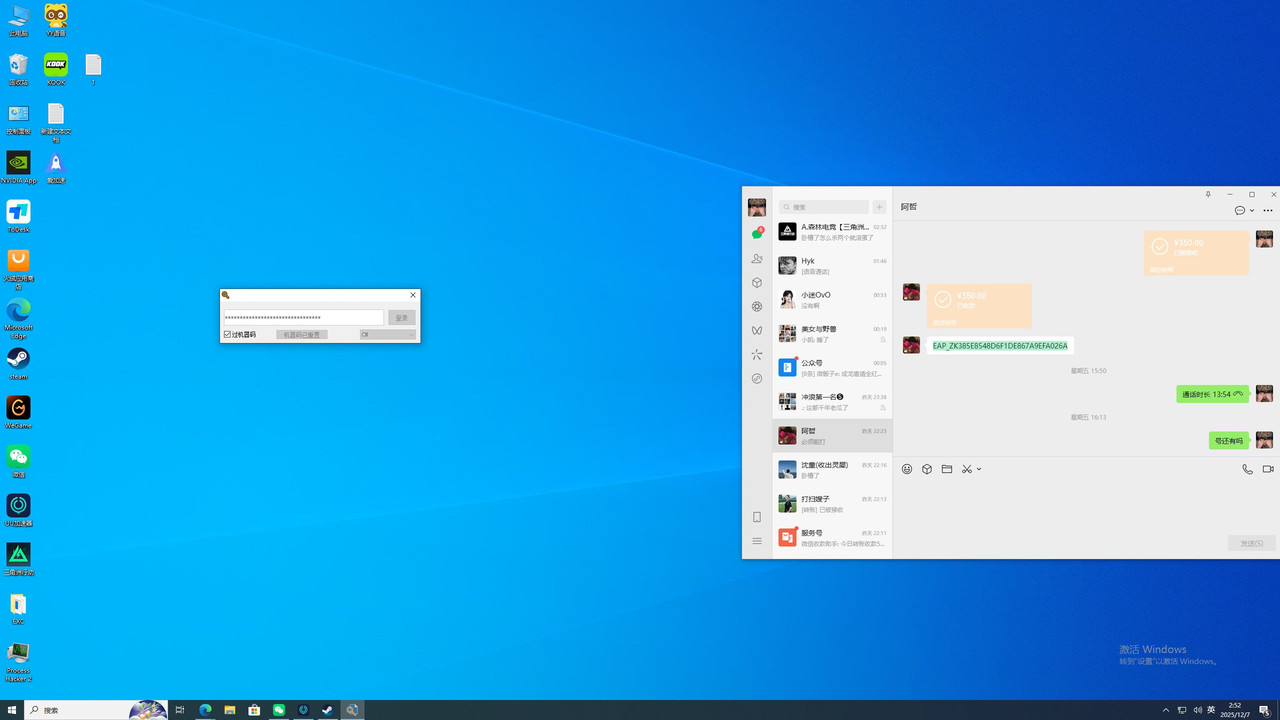The width and height of the screenshot is (1280, 720).
Task: Click the key icon in dialog title bar
Action: [x=226, y=295]
